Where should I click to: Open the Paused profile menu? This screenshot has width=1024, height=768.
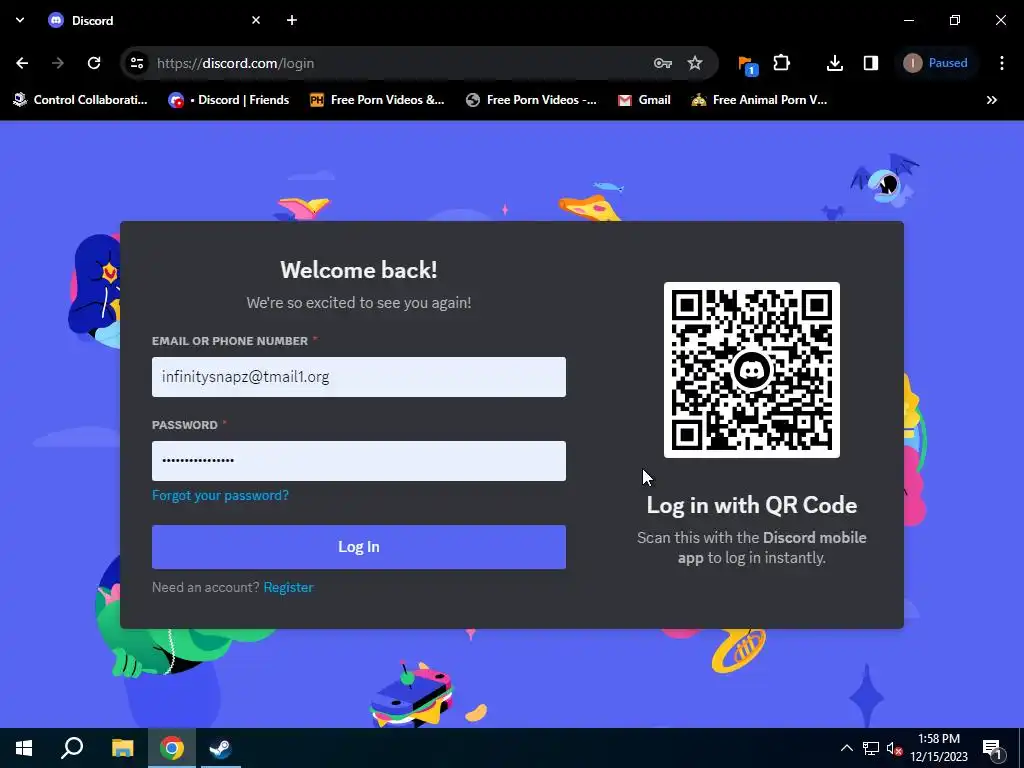pyautogui.click(x=936, y=63)
